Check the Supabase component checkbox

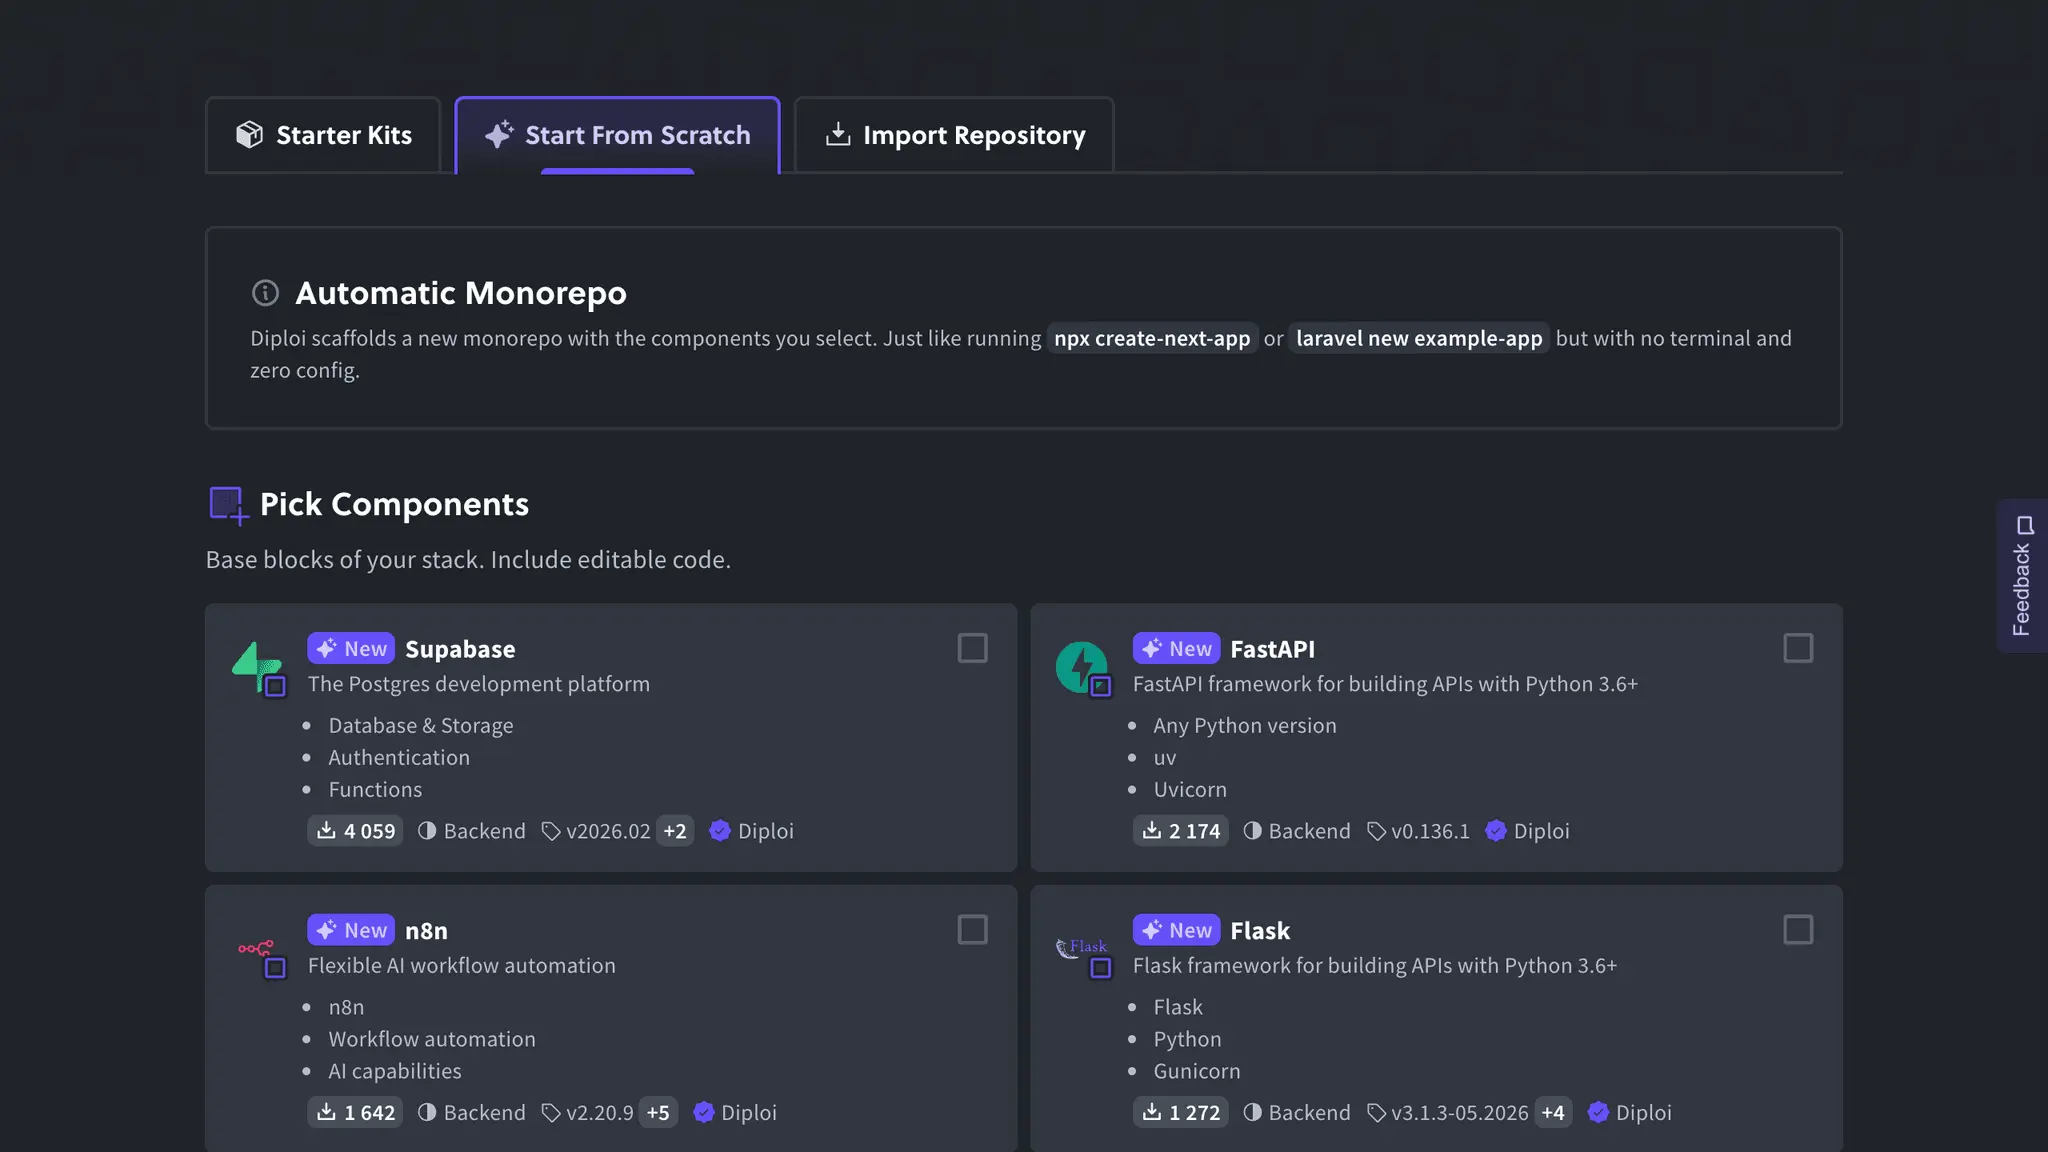[973, 648]
